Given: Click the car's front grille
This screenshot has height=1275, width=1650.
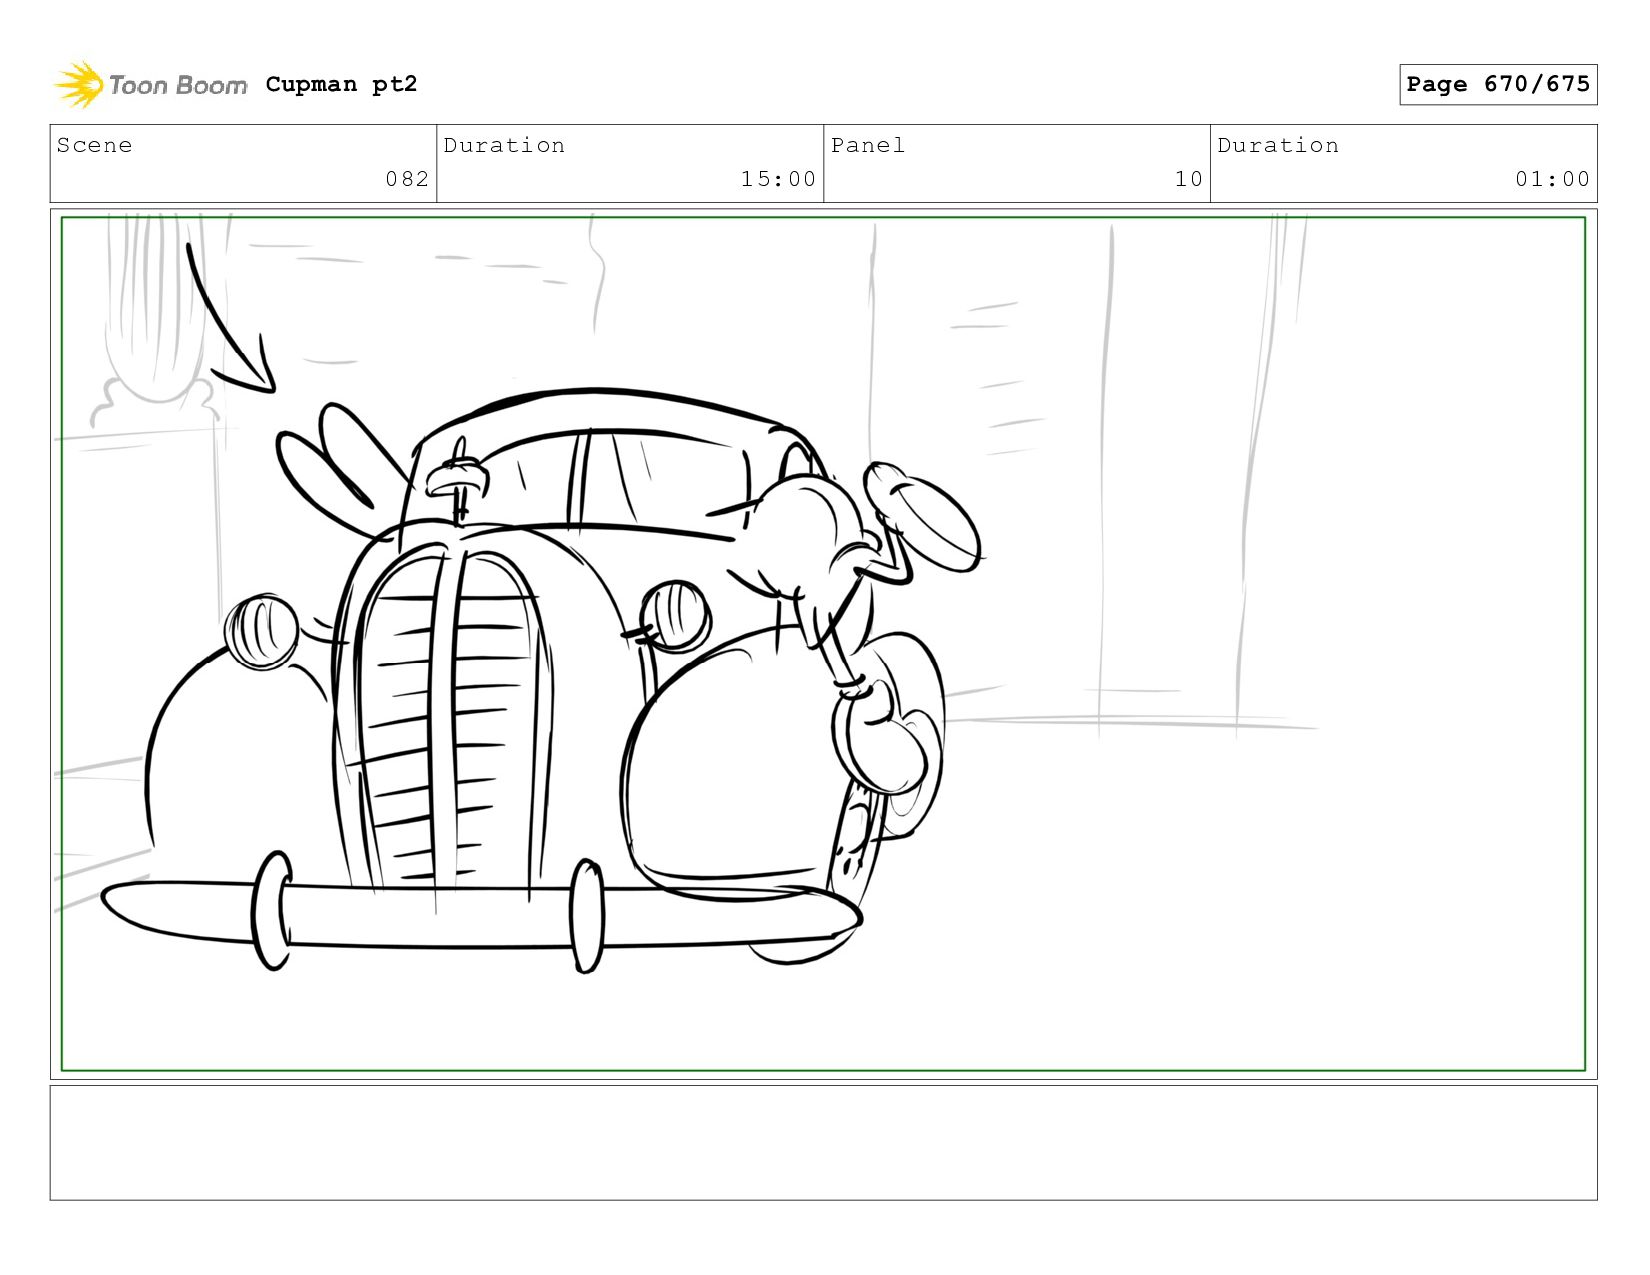Looking at the screenshot, I should coord(450,720).
